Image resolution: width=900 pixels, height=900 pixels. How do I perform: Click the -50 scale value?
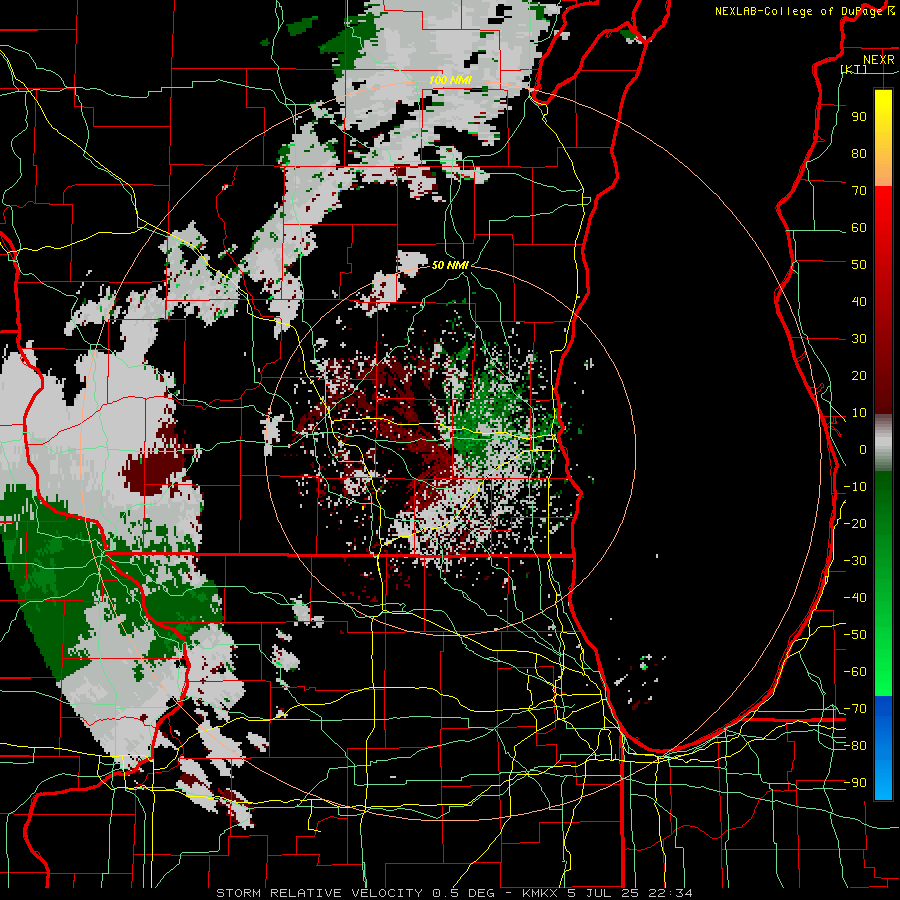coord(855,635)
